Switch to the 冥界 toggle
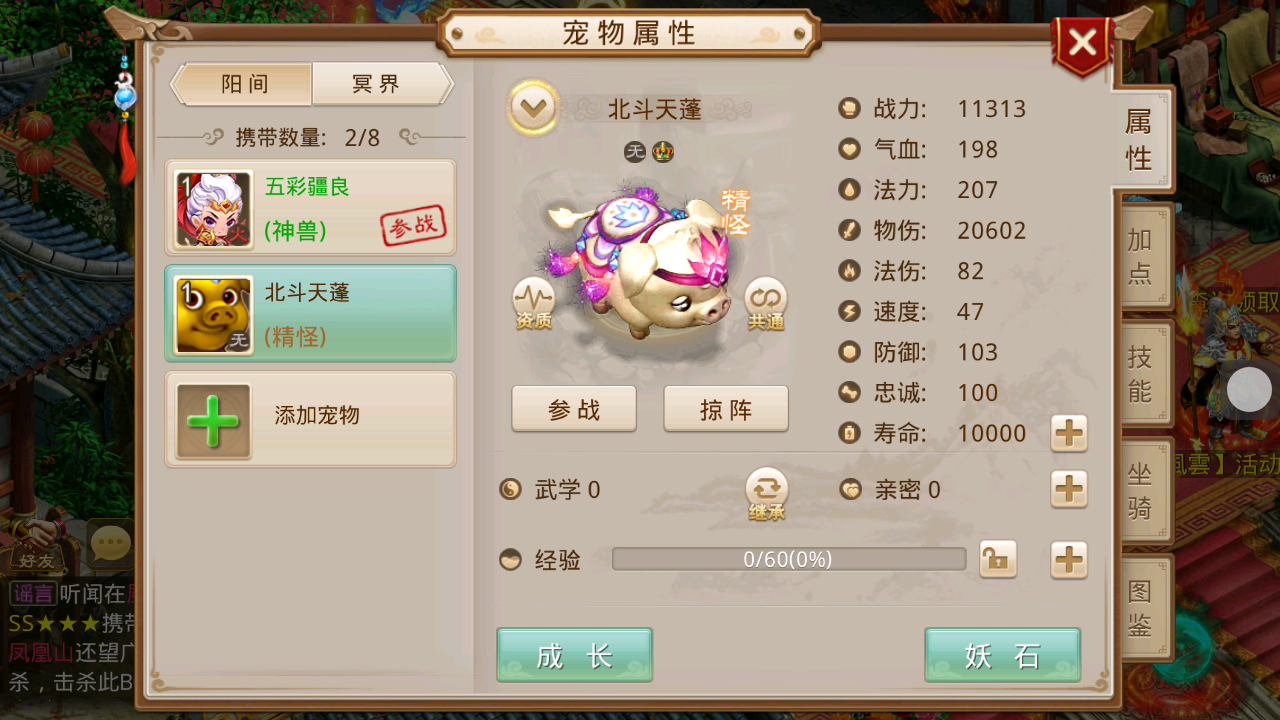This screenshot has height=720, width=1280. 382,84
